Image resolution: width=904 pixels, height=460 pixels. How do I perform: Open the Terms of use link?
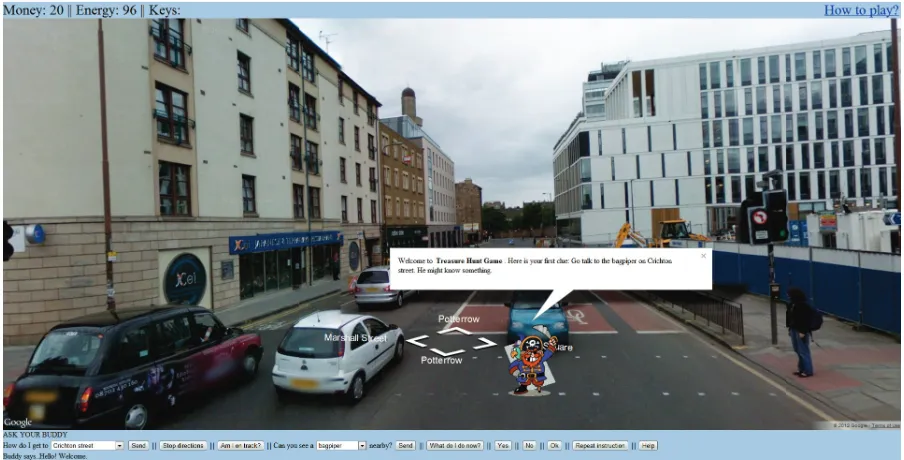[883, 425]
